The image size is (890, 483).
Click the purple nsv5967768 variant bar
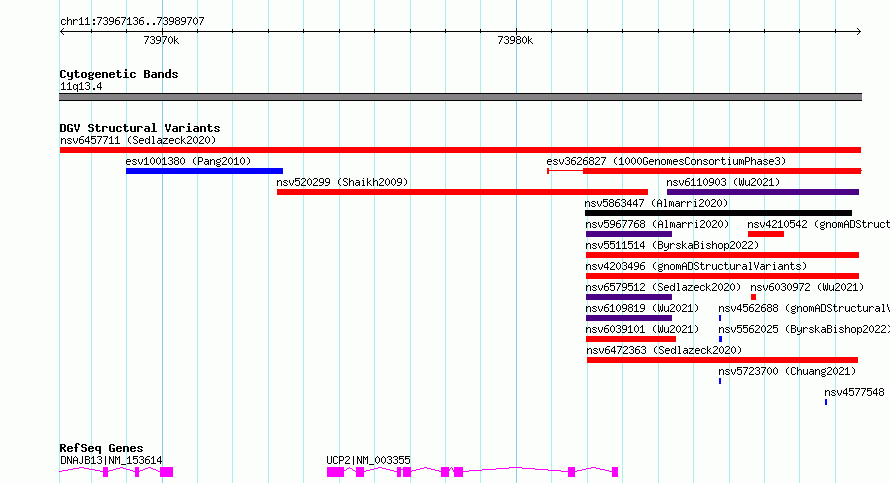pyautogui.click(x=629, y=234)
